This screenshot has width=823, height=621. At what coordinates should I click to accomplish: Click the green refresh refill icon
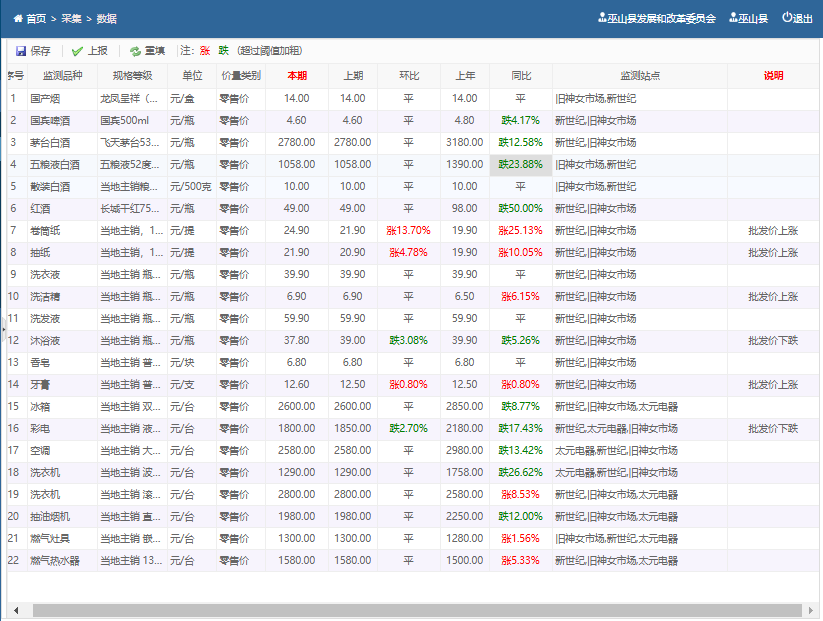pyautogui.click(x=135, y=51)
